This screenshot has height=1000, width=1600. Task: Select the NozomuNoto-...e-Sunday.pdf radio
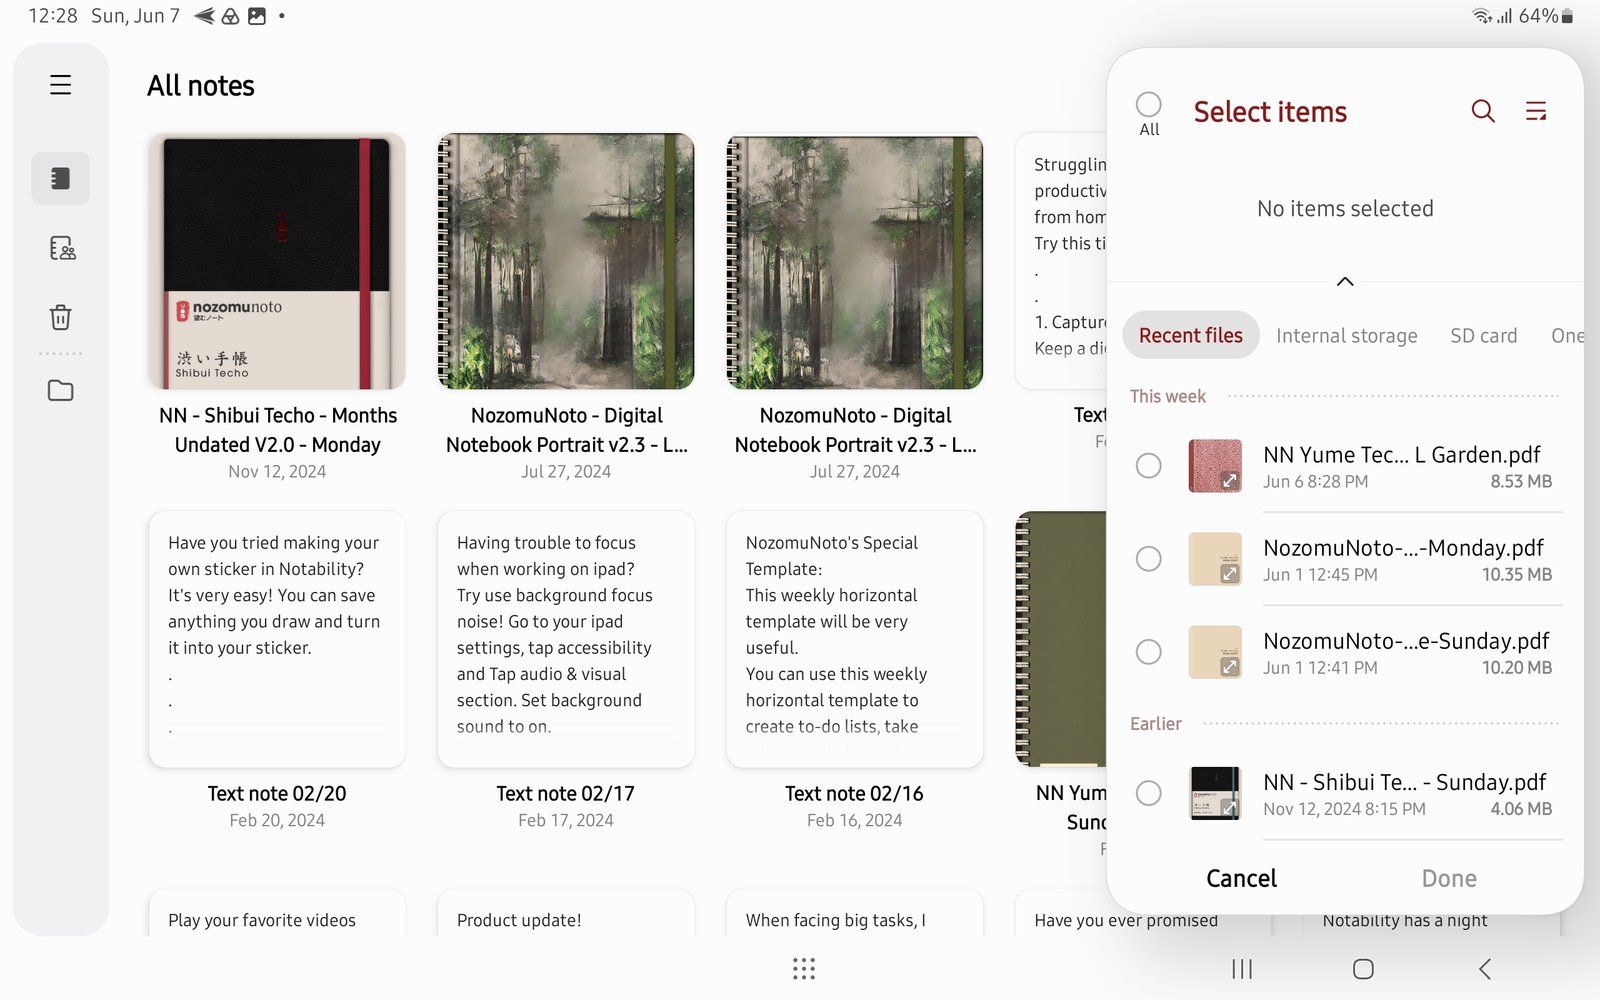tap(1149, 652)
